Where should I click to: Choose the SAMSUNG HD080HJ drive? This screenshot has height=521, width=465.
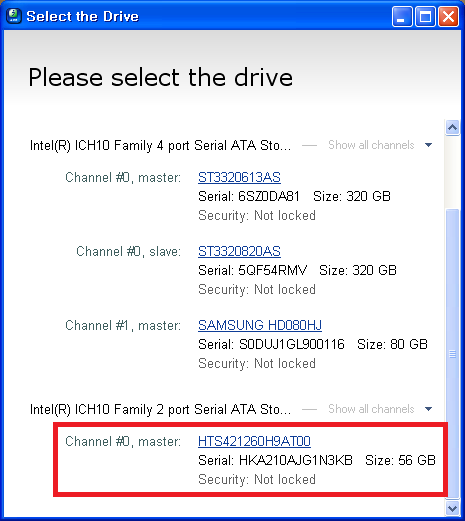click(260, 325)
